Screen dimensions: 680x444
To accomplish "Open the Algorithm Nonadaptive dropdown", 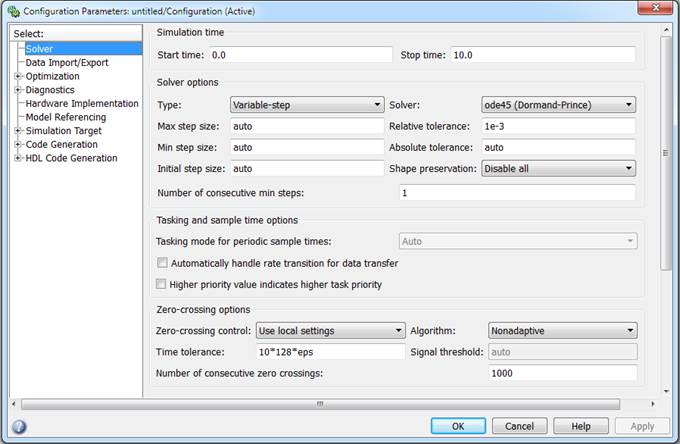I will (x=563, y=331).
